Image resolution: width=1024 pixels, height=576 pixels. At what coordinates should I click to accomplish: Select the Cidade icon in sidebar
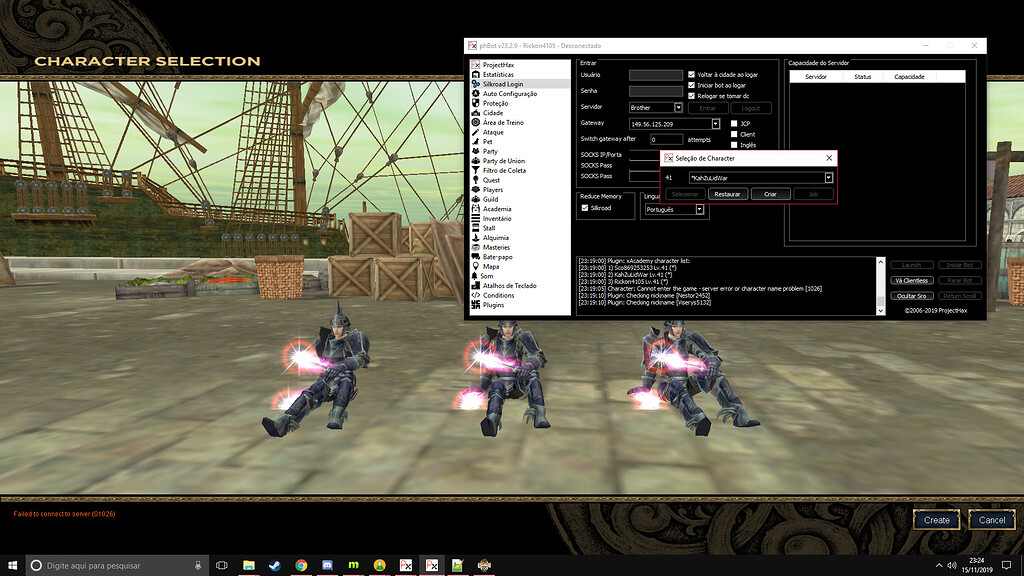tap(475, 113)
